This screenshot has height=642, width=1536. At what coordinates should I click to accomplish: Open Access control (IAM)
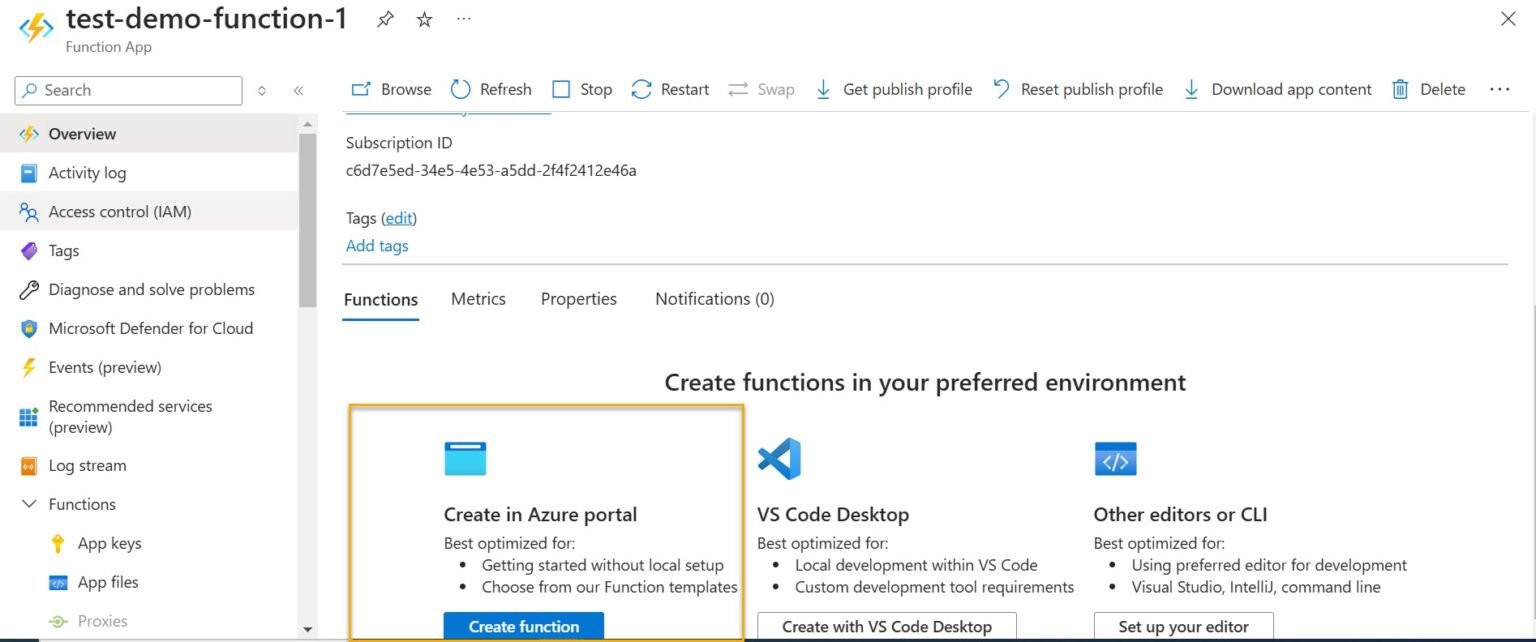coord(150,212)
